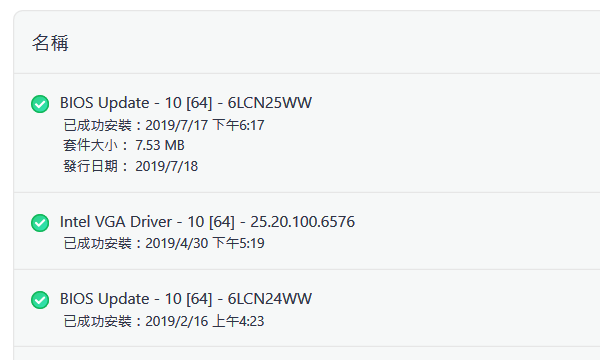Expand the BIOS Update 6LCN24WW entry title
The width and height of the screenshot is (600, 360).
186,299
